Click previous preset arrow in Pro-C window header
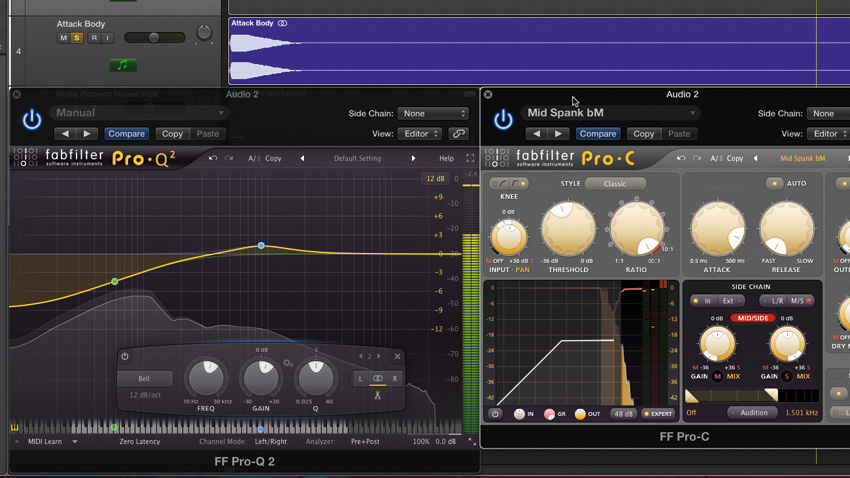Screen dimensions: 850x478 click(x=536, y=134)
